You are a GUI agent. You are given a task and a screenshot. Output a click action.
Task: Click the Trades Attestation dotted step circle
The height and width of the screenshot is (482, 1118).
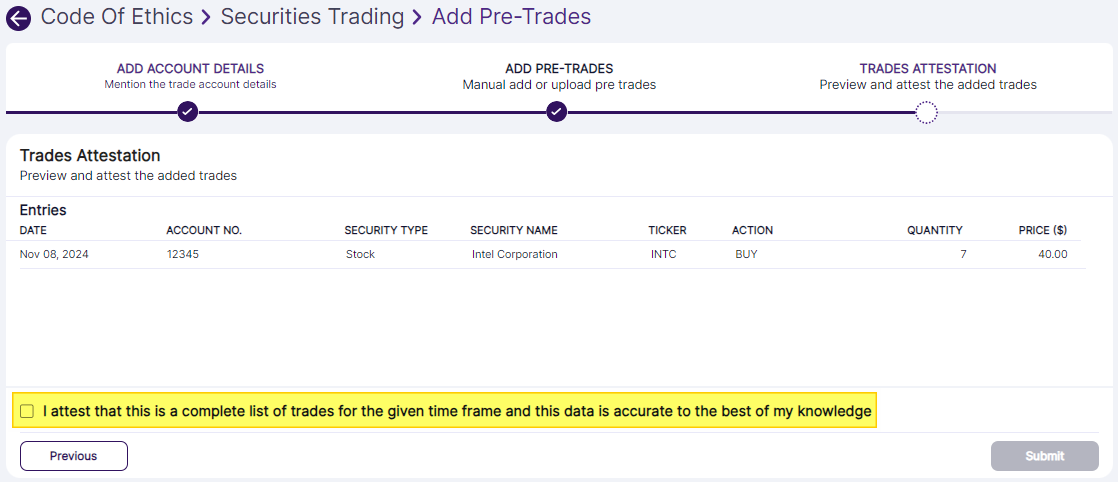click(927, 112)
